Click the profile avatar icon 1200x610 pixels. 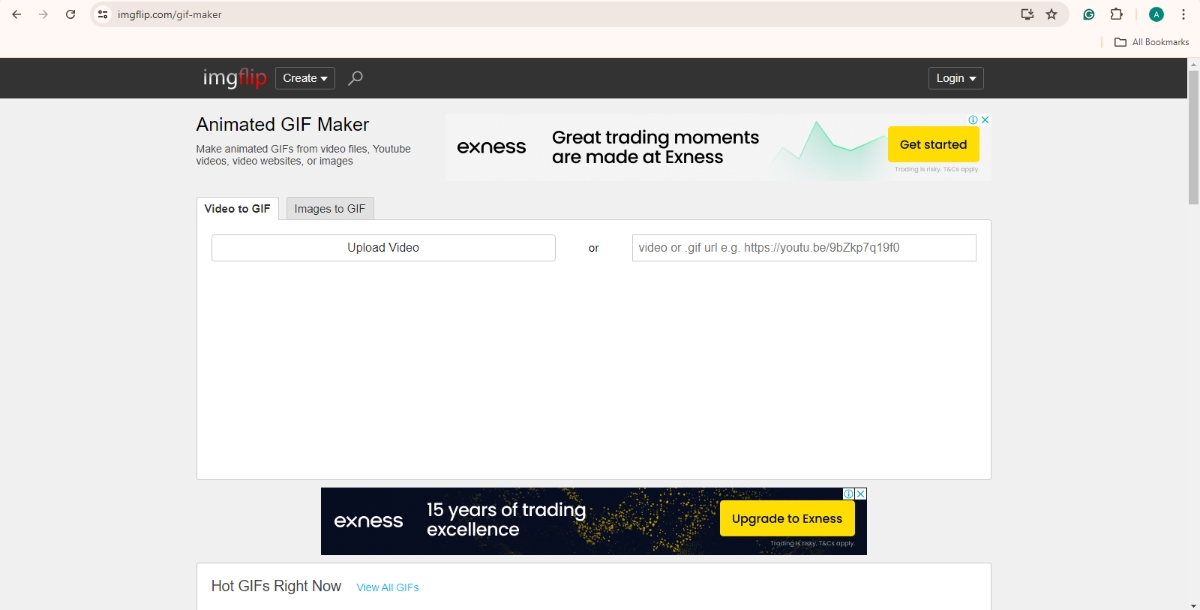(x=1156, y=14)
